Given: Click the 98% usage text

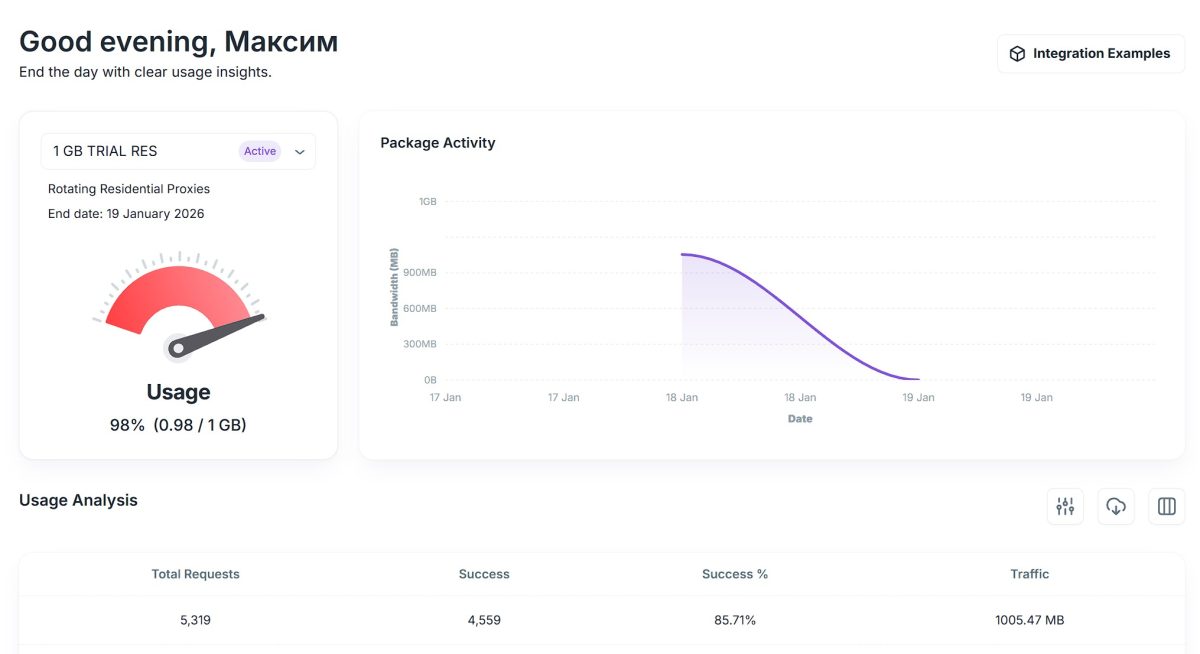Looking at the screenshot, I should click(127, 425).
